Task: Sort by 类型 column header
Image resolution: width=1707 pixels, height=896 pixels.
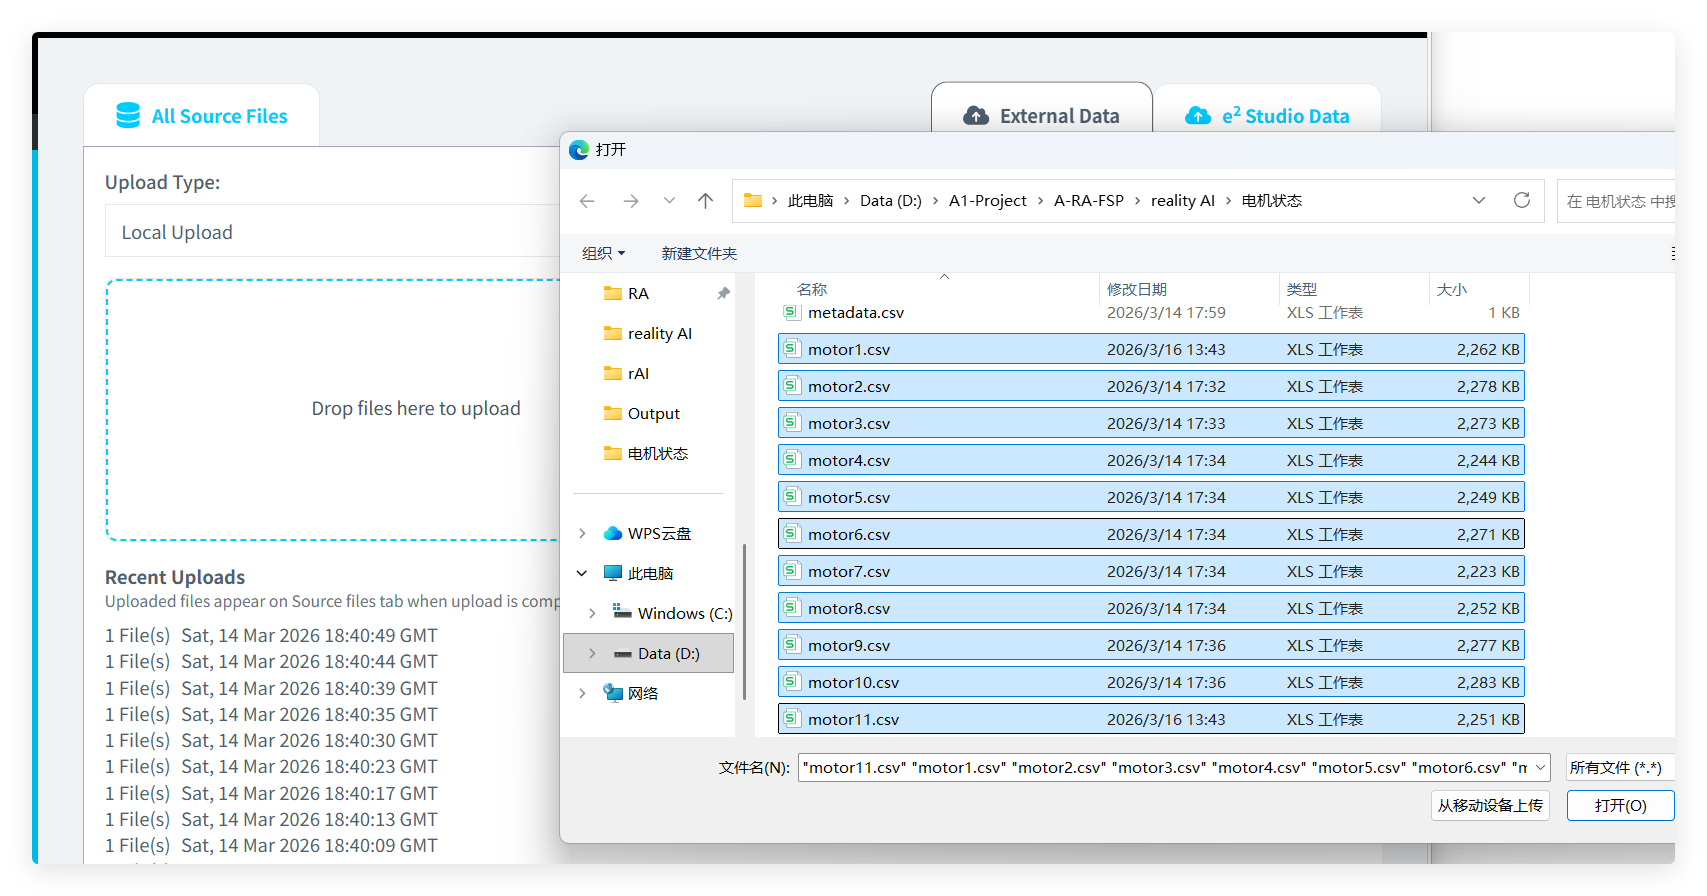Action: click(1302, 290)
